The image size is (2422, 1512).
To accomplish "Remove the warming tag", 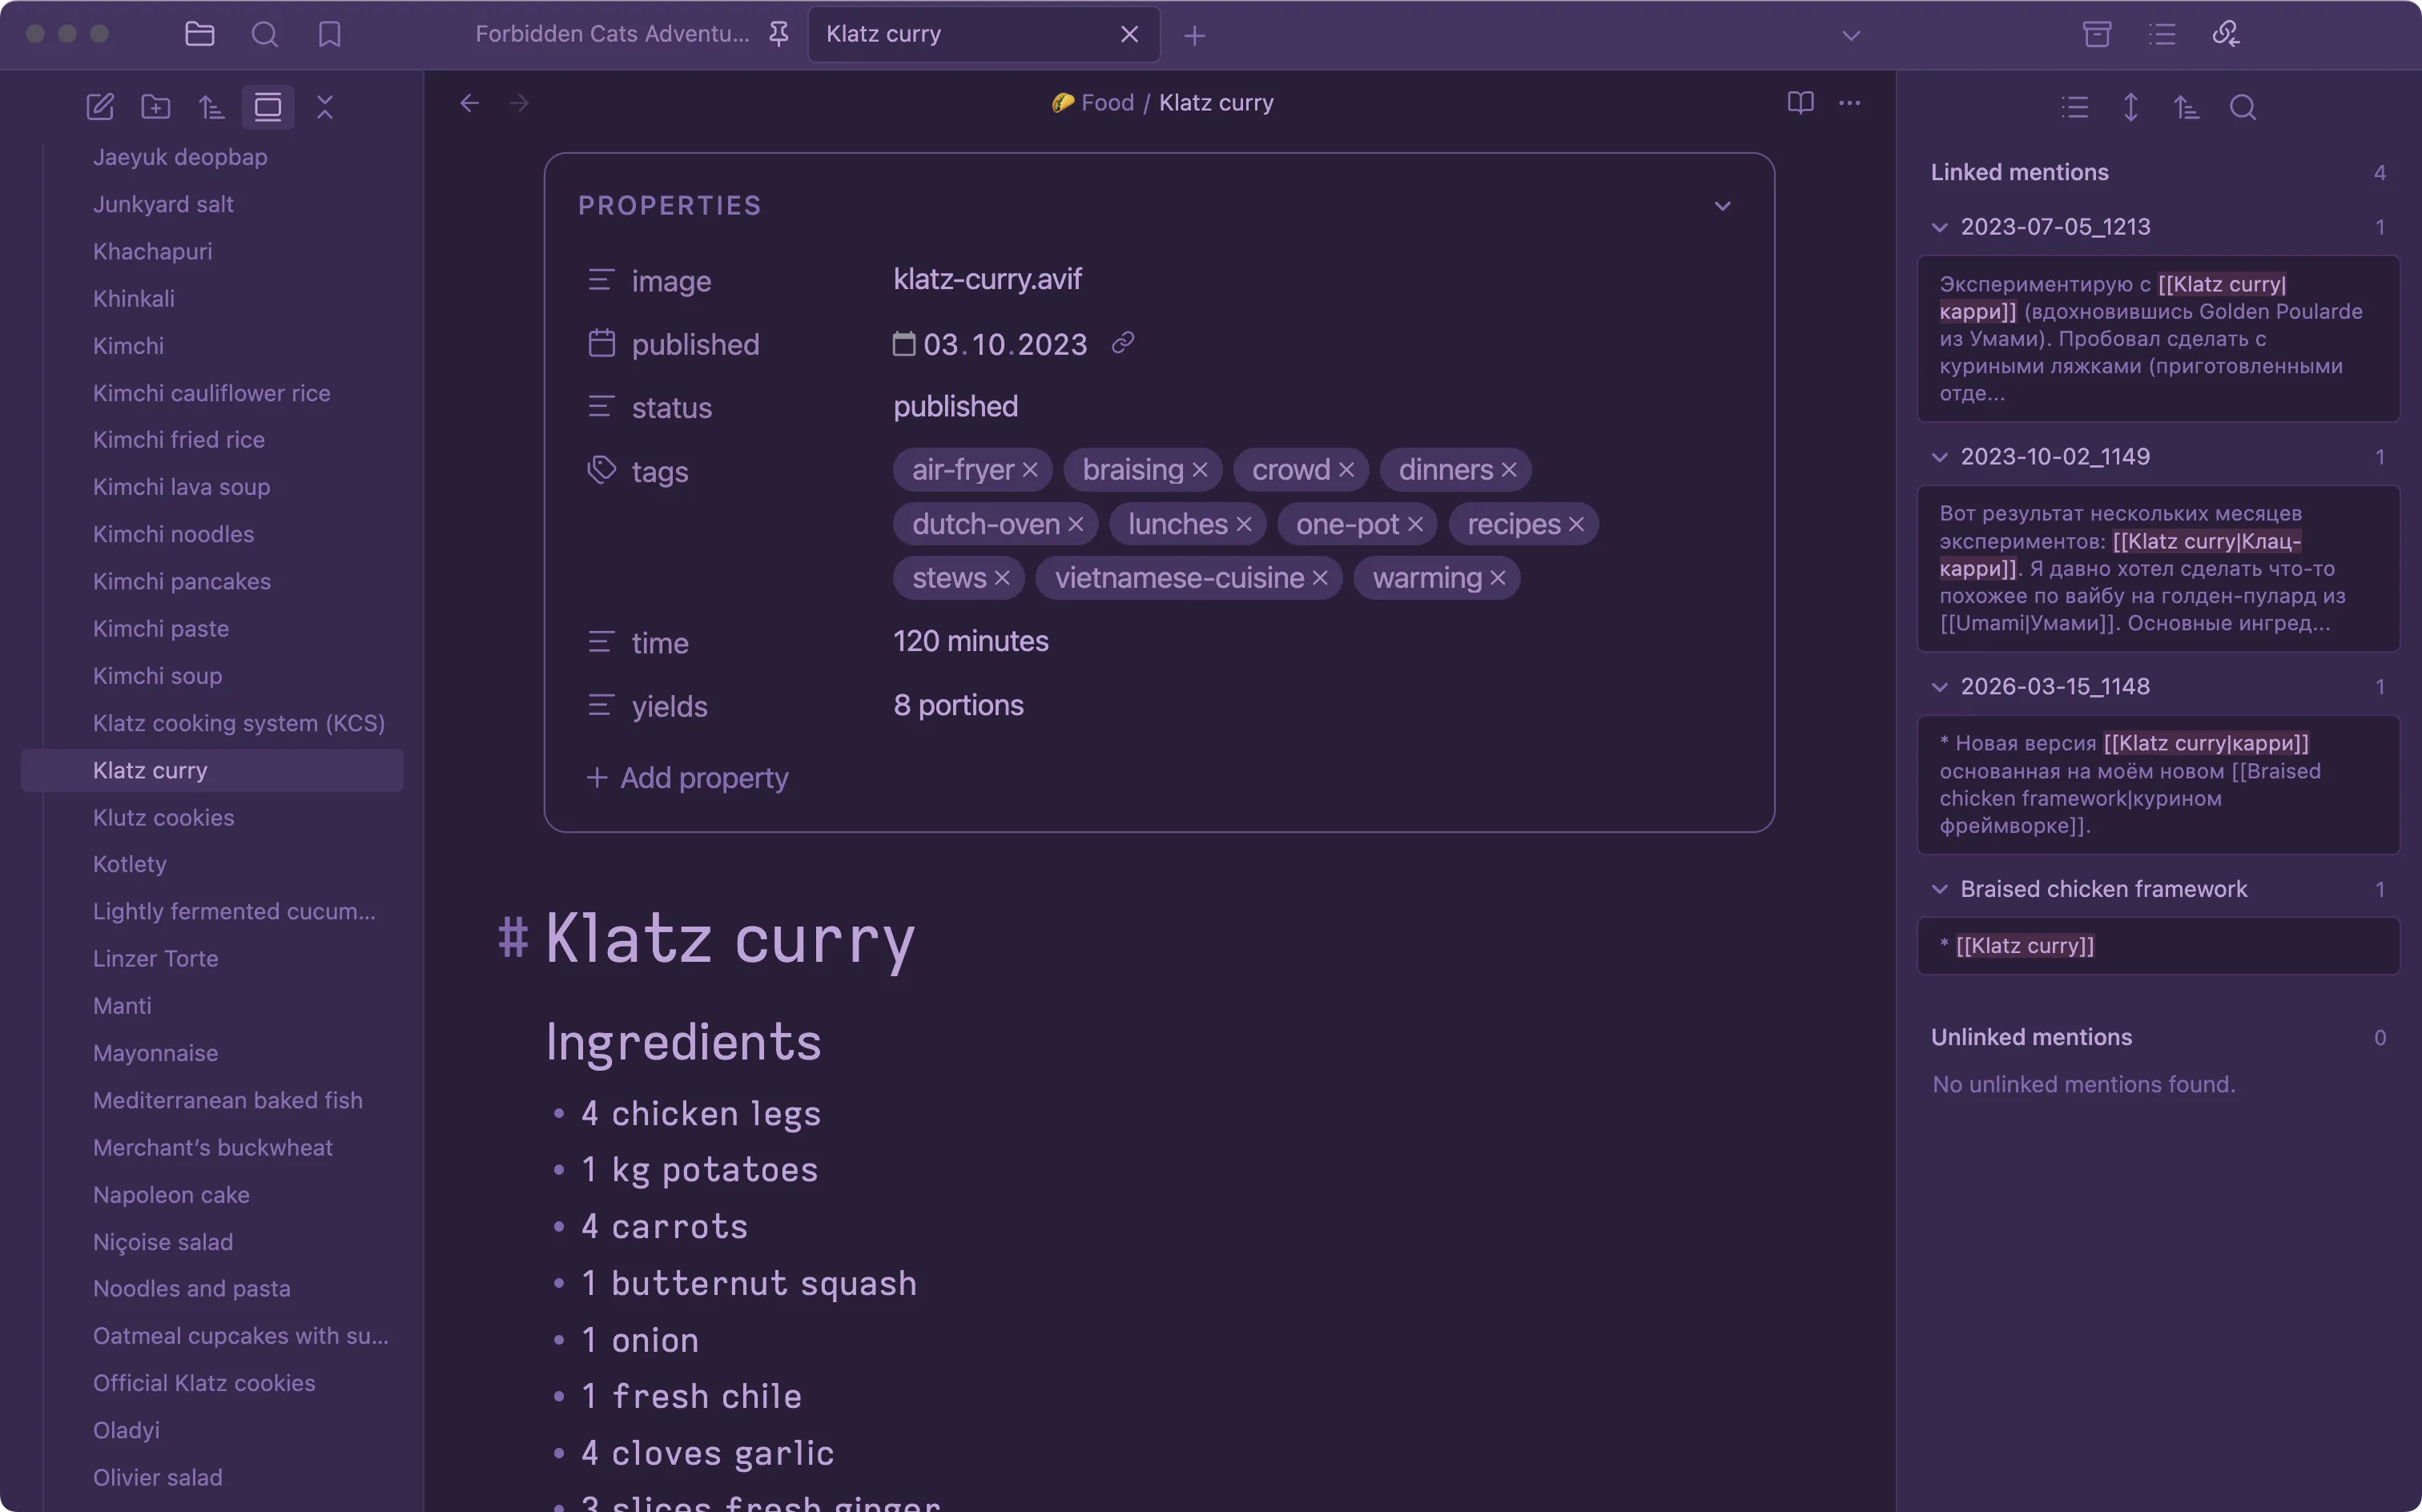I will click(x=1498, y=578).
